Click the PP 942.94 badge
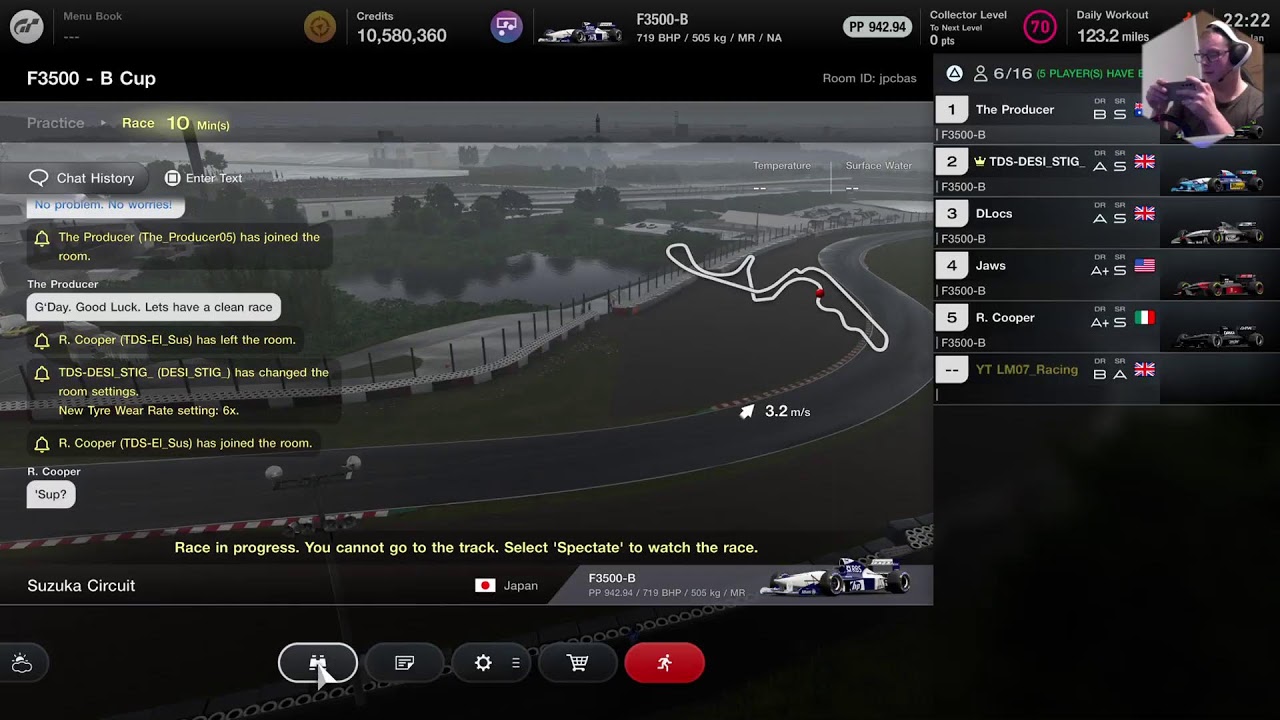Screen dimensions: 1280x720 [x=878, y=27]
